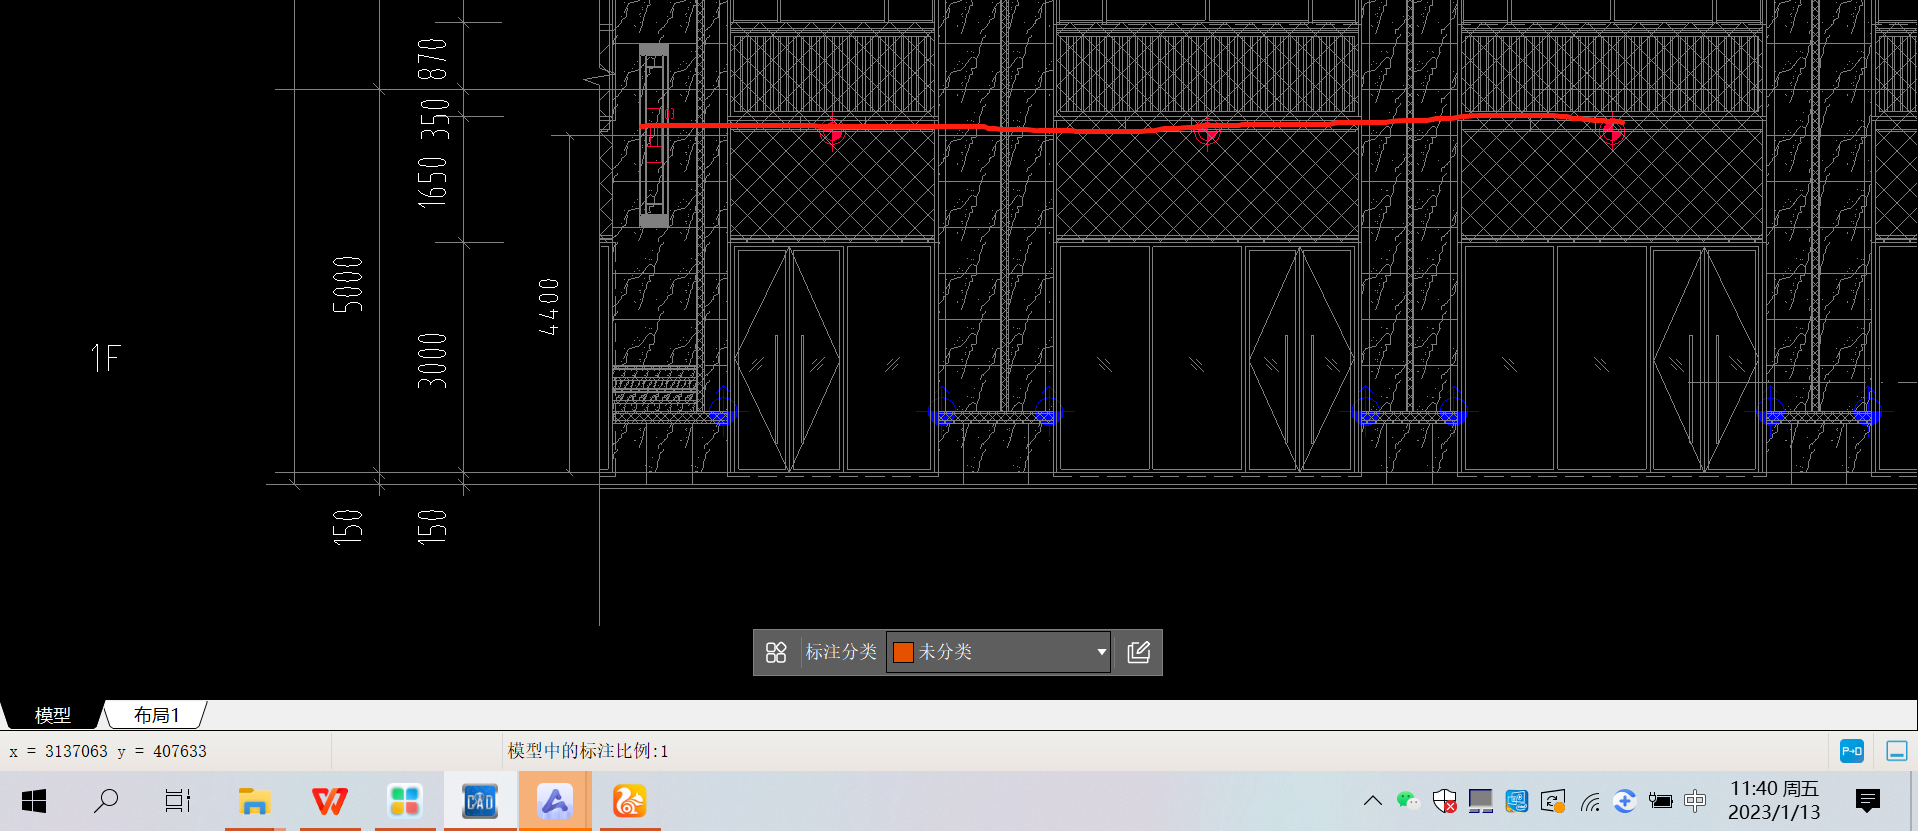Image resolution: width=1918 pixels, height=831 pixels.
Task: Click the blue panel toggle status icon
Action: 1896,751
